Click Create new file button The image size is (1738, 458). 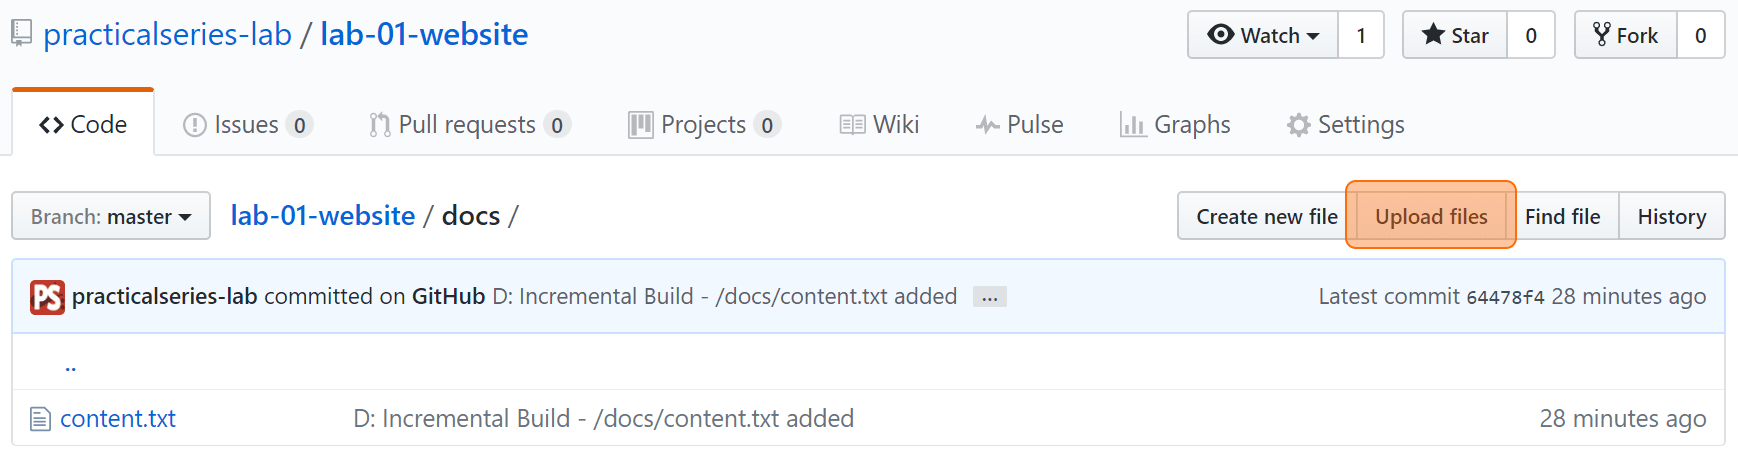[x=1267, y=216]
